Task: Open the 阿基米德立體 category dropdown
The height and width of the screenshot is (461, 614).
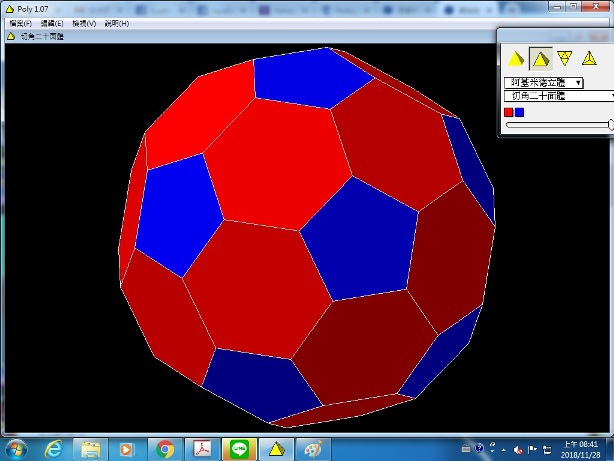Action: (544, 83)
